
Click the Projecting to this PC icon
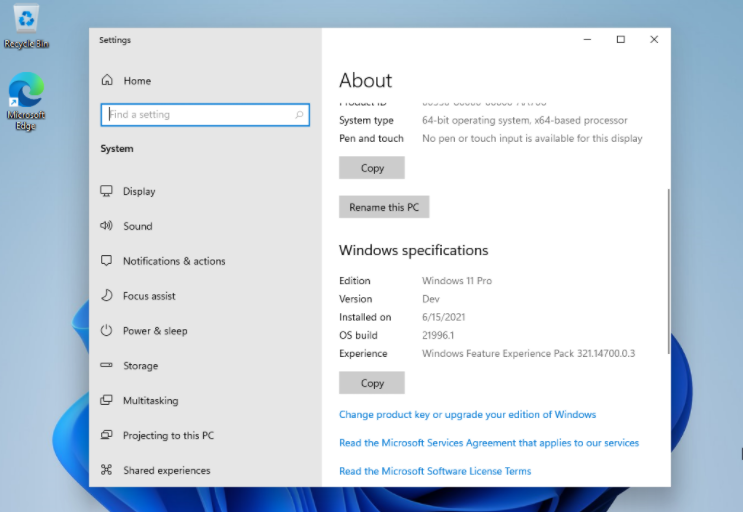coord(107,436)
